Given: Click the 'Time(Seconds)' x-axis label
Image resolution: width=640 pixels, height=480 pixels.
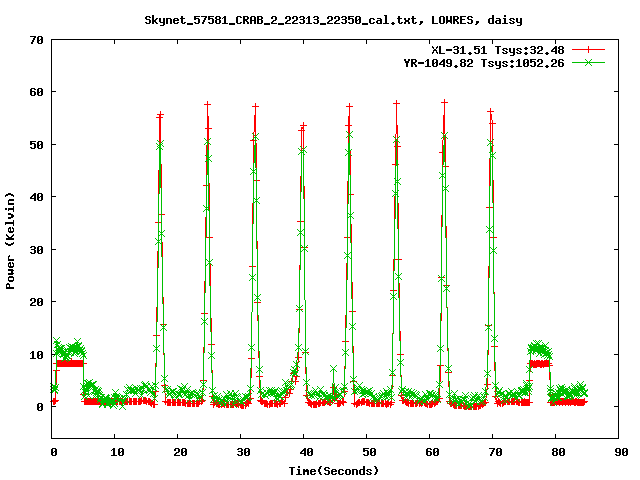Looking at the screenshot, I should (x=333, y=471).
